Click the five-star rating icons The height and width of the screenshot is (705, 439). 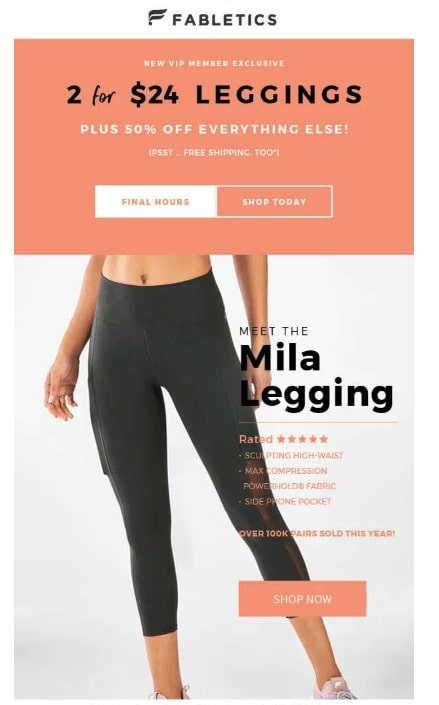point(302,439)
